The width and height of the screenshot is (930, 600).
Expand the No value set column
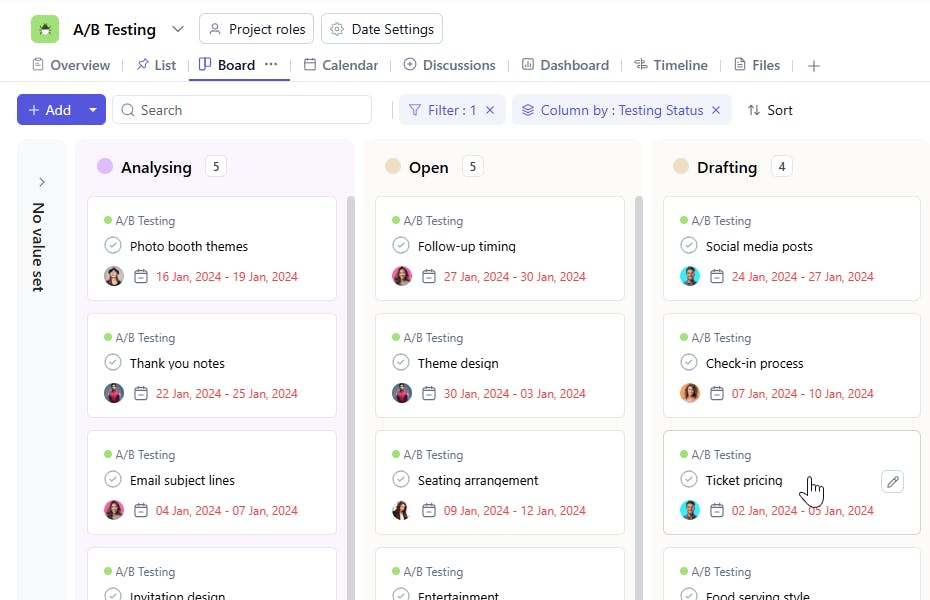pos(42,182)
